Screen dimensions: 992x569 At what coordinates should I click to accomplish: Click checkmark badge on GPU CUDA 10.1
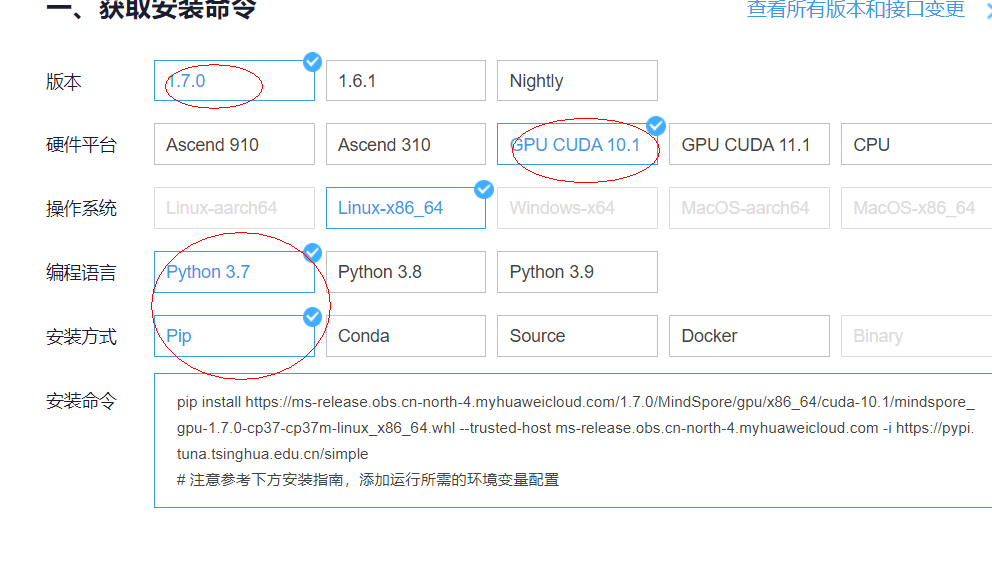click(656, 125)
